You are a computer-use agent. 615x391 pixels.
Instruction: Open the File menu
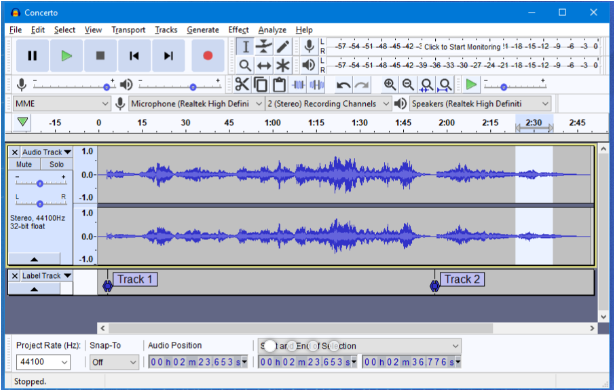pos(16,30)
